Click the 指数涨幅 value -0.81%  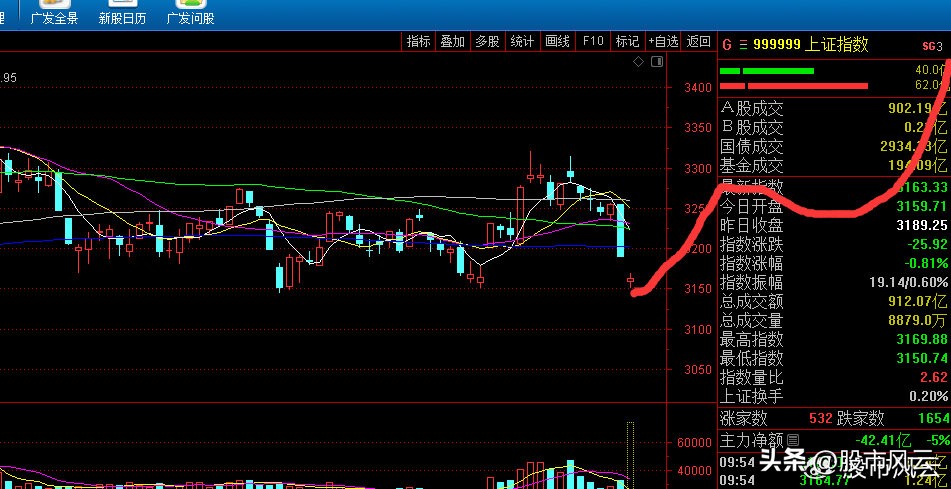pos(926,263)
